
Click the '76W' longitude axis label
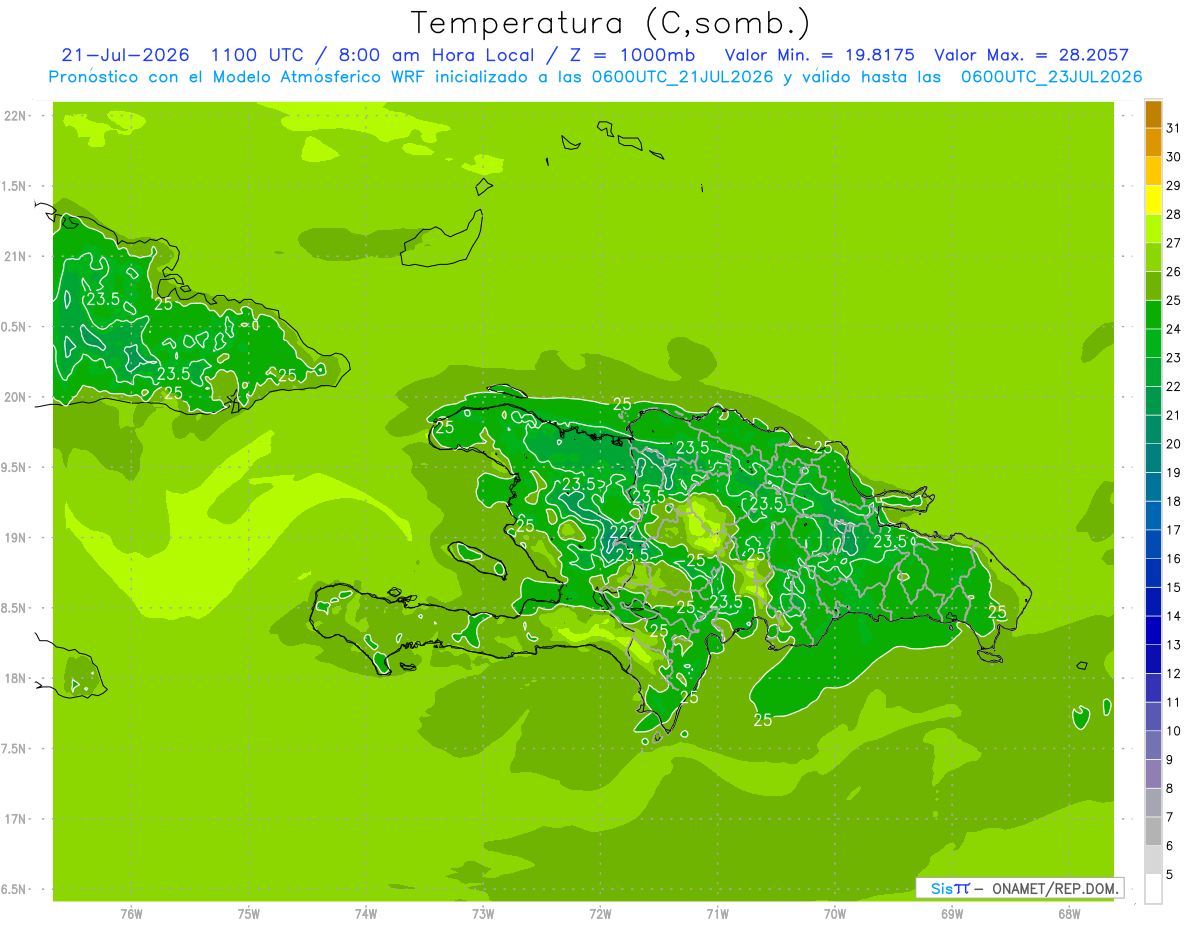point(131,914)
